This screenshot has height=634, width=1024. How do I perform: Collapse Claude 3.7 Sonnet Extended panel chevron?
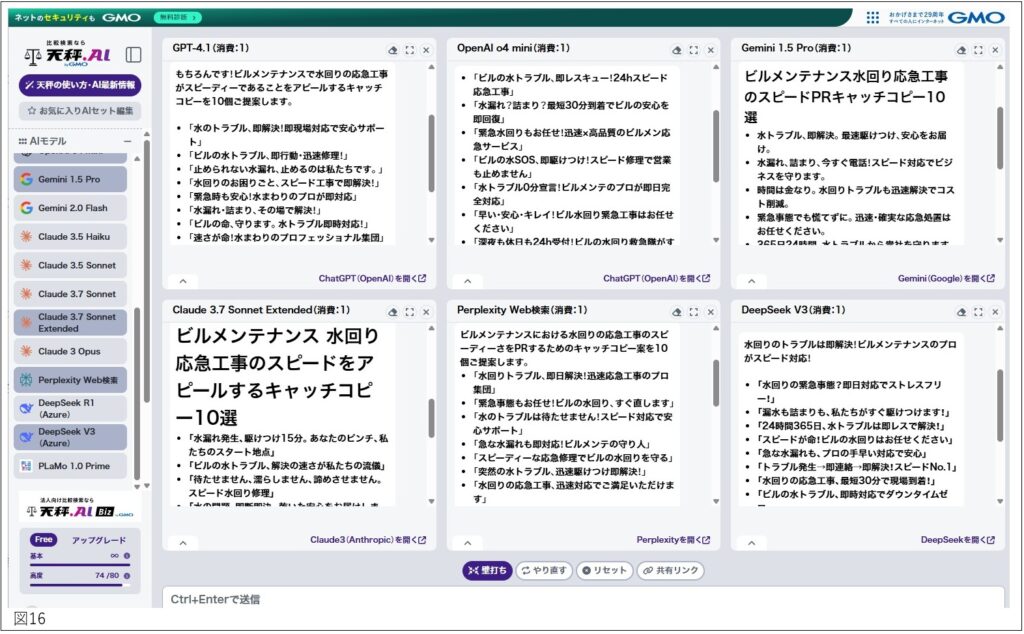(183, 542)
